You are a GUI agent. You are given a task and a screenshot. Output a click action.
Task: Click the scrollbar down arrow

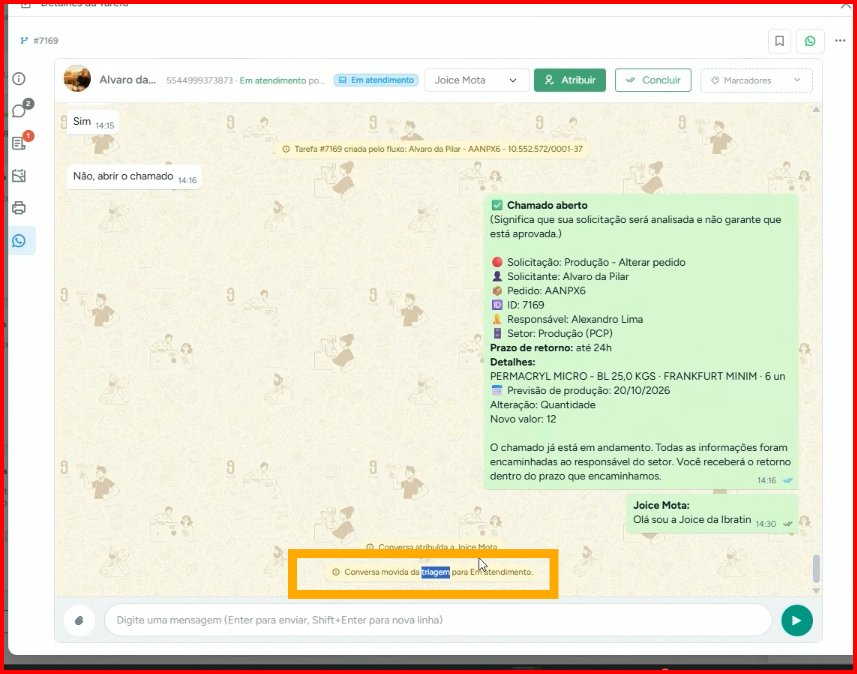point(816,591)
